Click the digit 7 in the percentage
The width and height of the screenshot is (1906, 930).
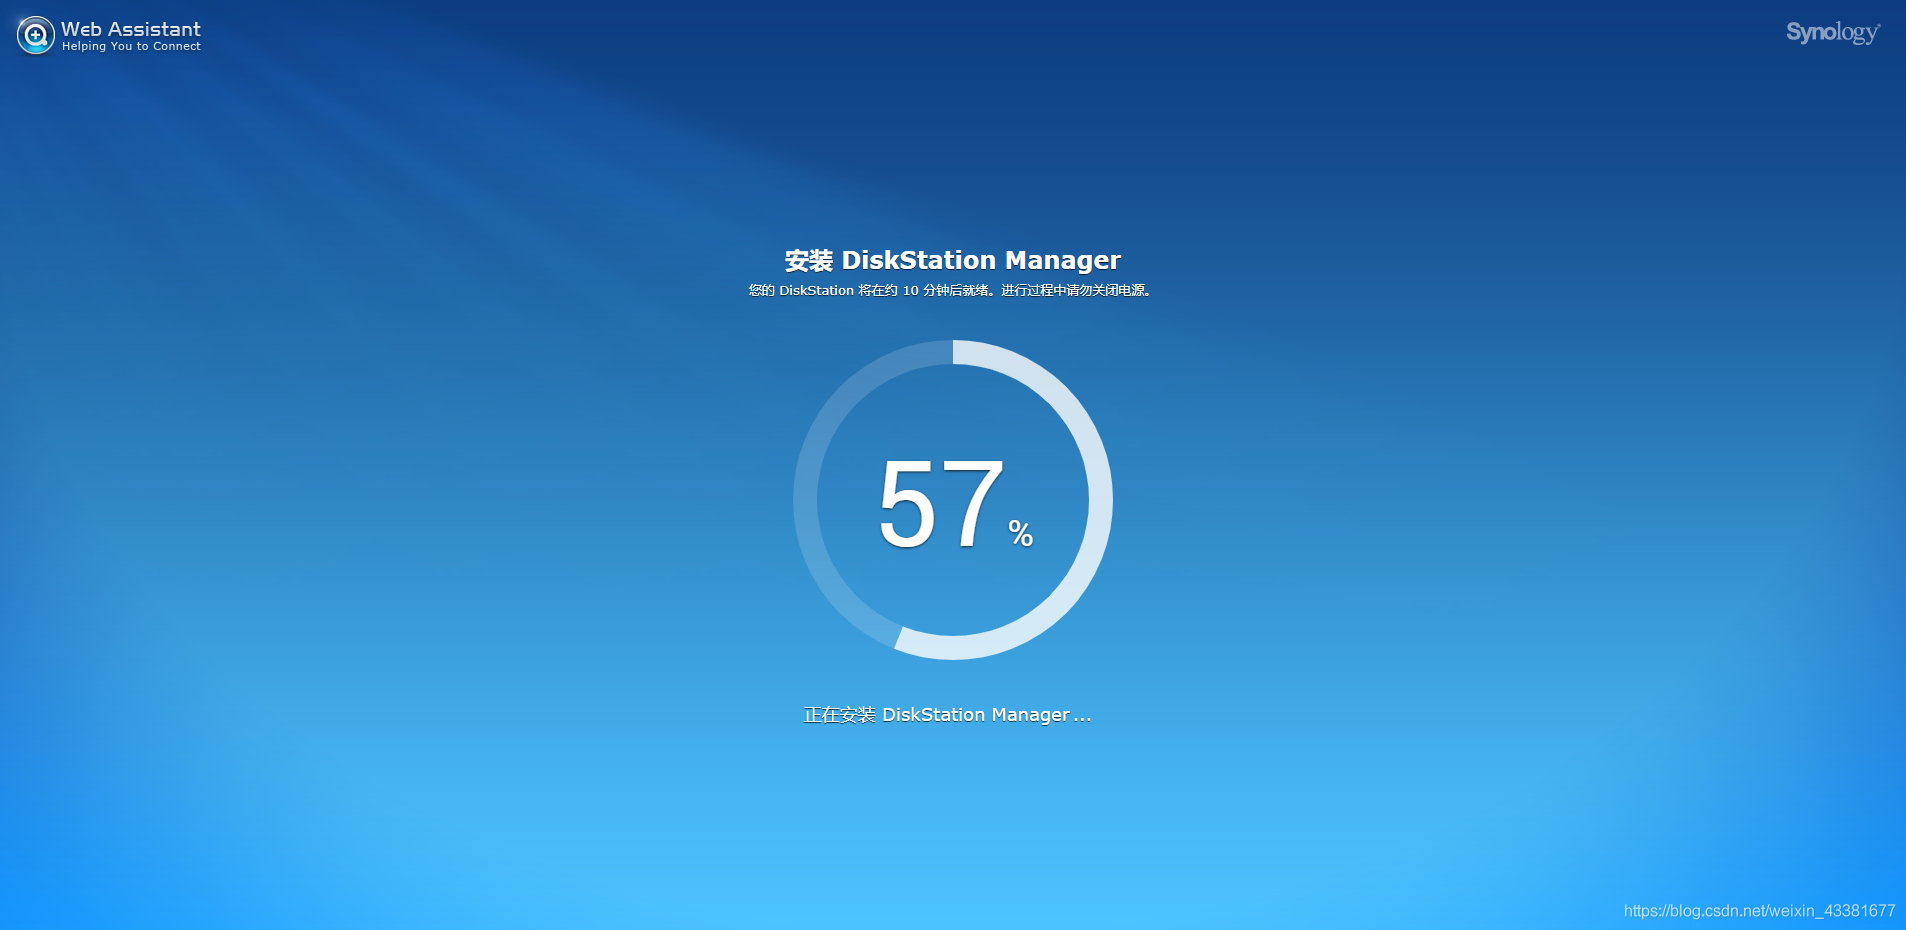972,504
